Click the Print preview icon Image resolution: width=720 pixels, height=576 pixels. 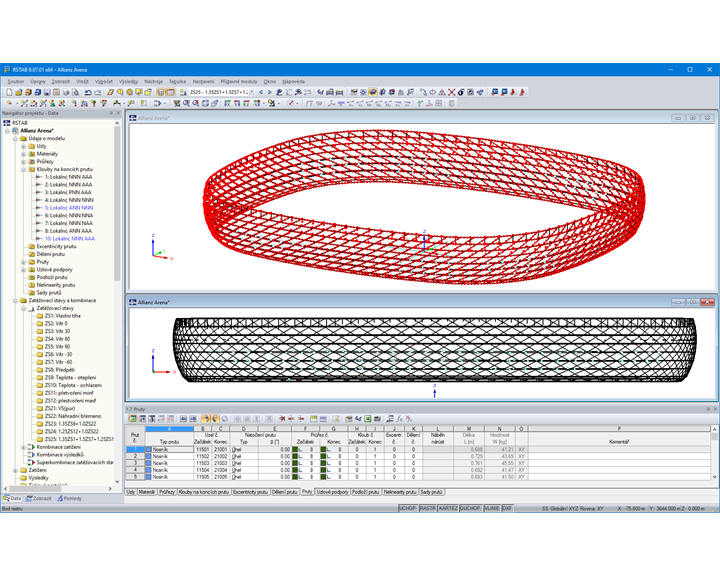point(75,92)
